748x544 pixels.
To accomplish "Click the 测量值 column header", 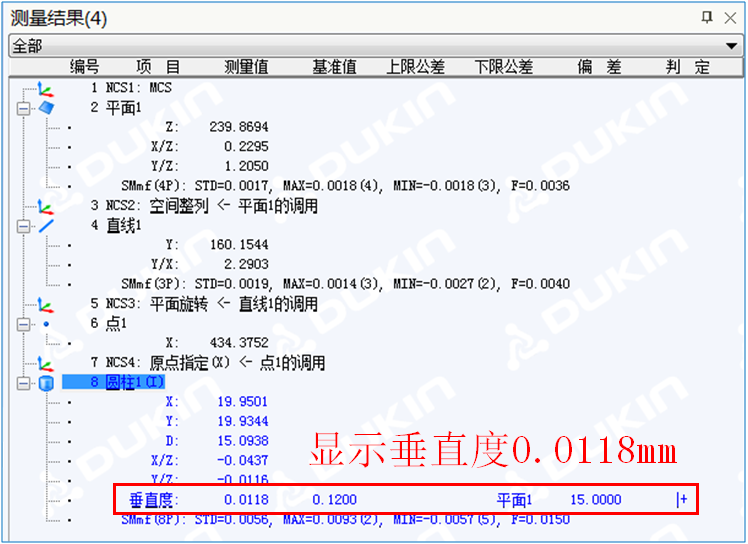I will pyautogui.click(x=246, y=67).
